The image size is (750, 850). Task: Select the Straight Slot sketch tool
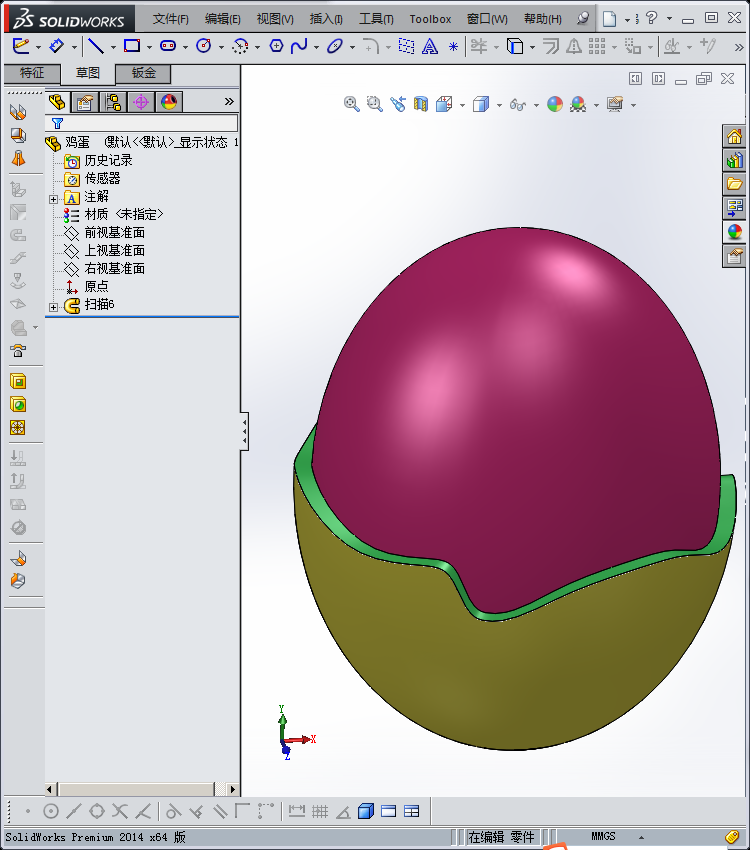point(168,46)
